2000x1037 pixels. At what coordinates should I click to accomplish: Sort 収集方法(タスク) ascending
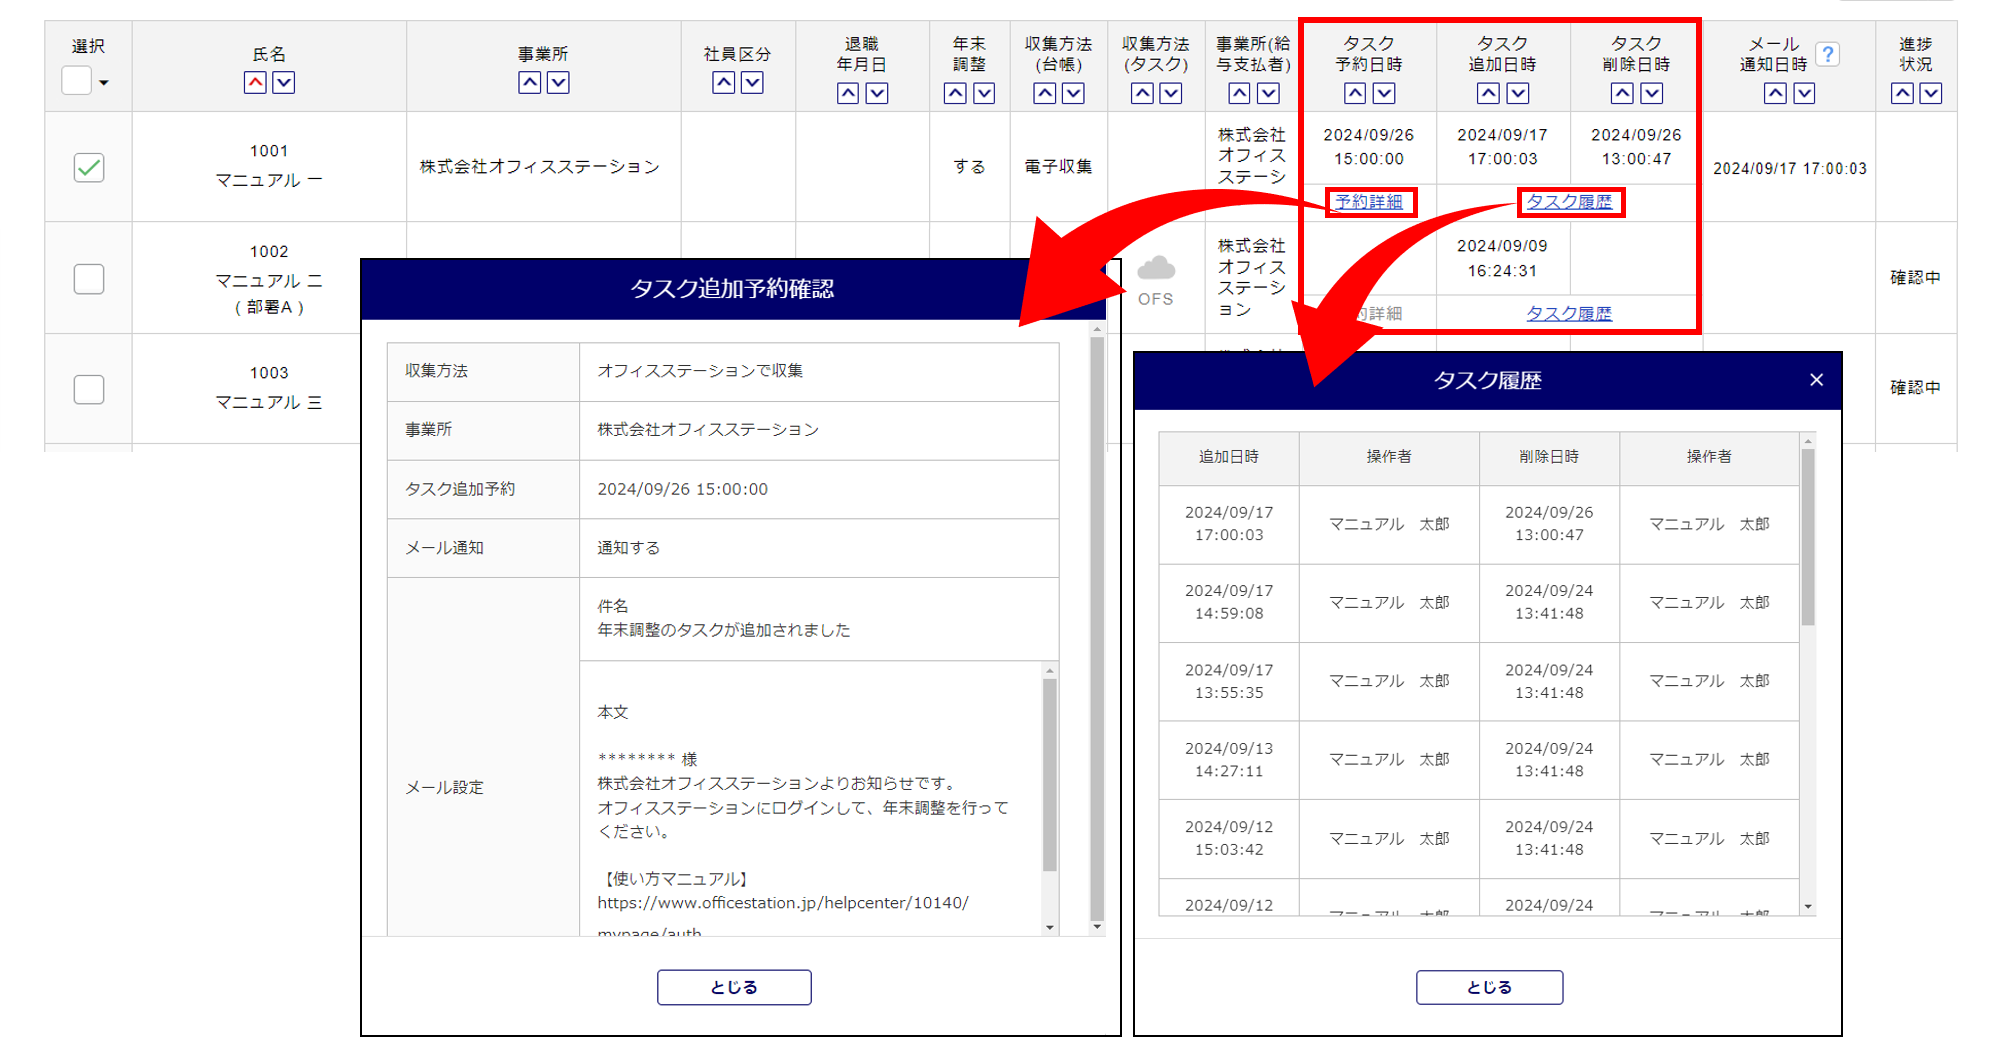click(1142, 93)
